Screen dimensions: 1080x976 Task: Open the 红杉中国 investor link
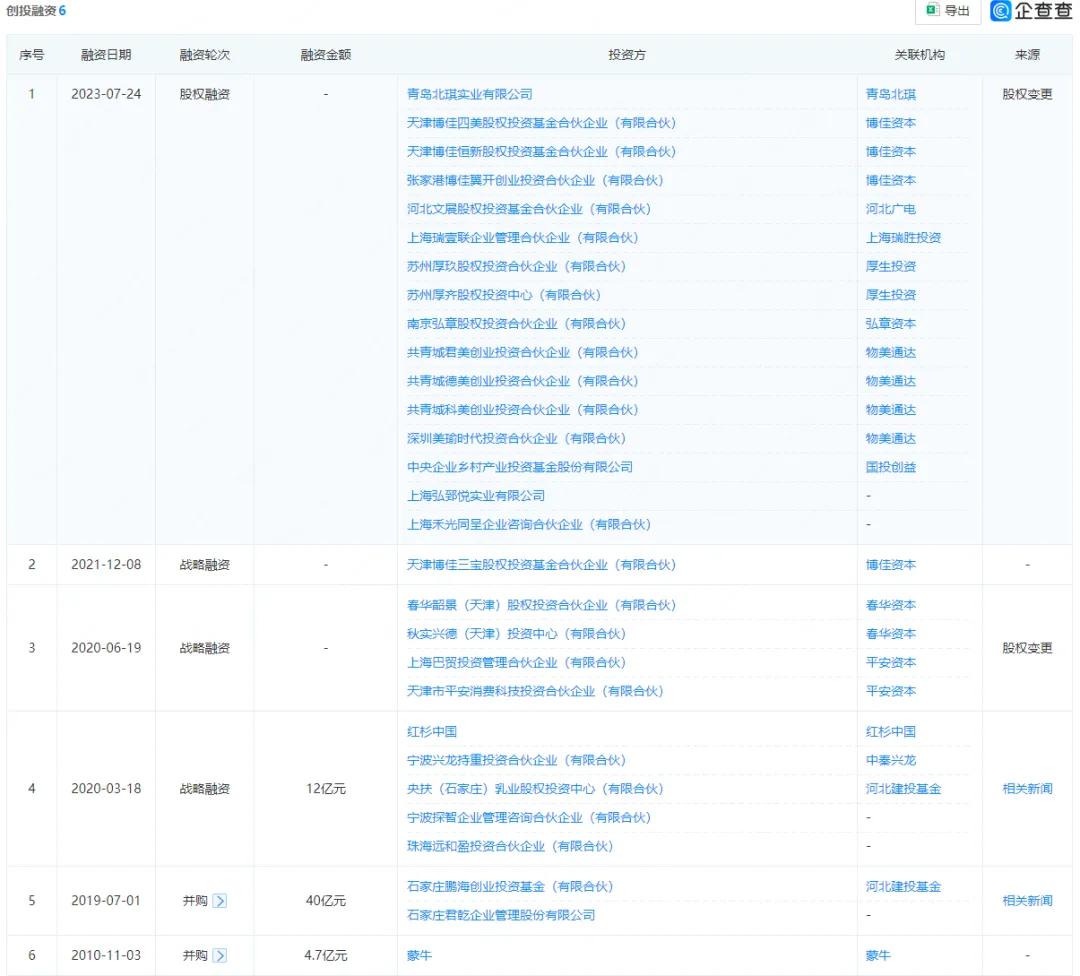click(432, 732)
